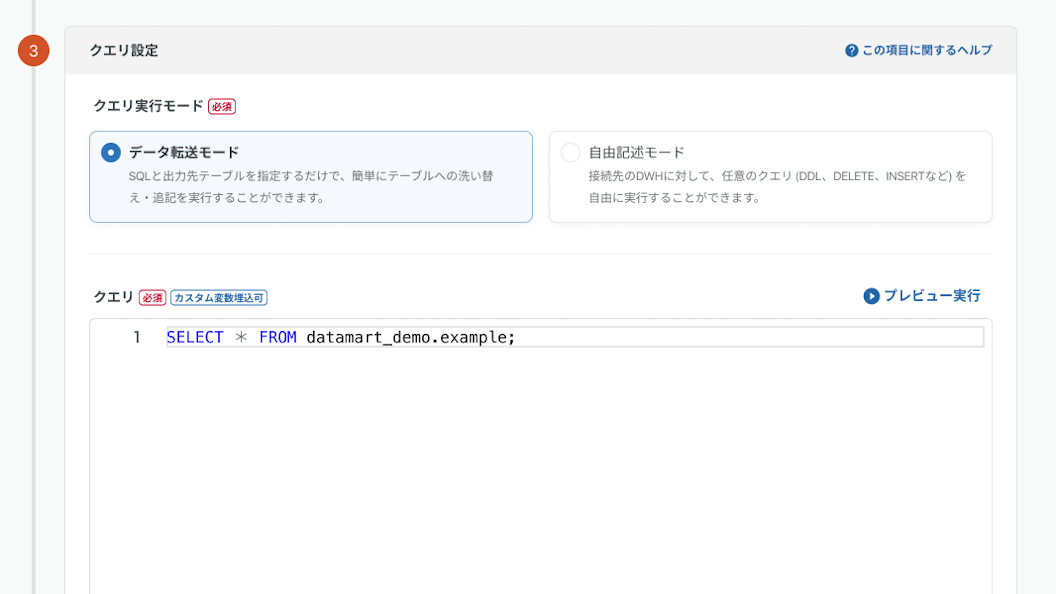Click datamart_demo.example table name in editor
Viewport: 1056px width, 594px height.
click(410, 338)
